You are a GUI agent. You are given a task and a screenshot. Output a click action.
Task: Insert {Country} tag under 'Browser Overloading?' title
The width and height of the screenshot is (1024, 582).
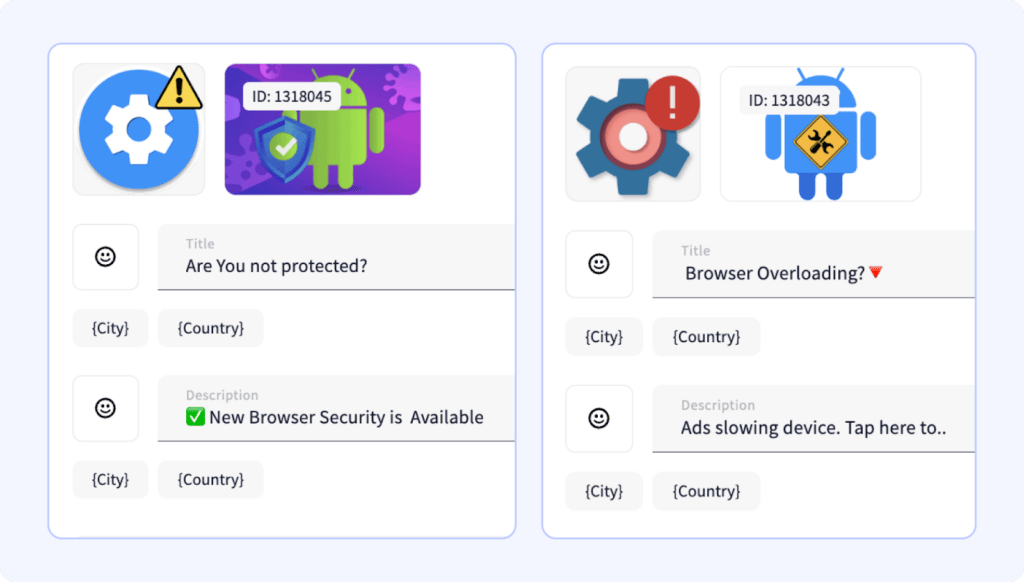tap(706, 336)
